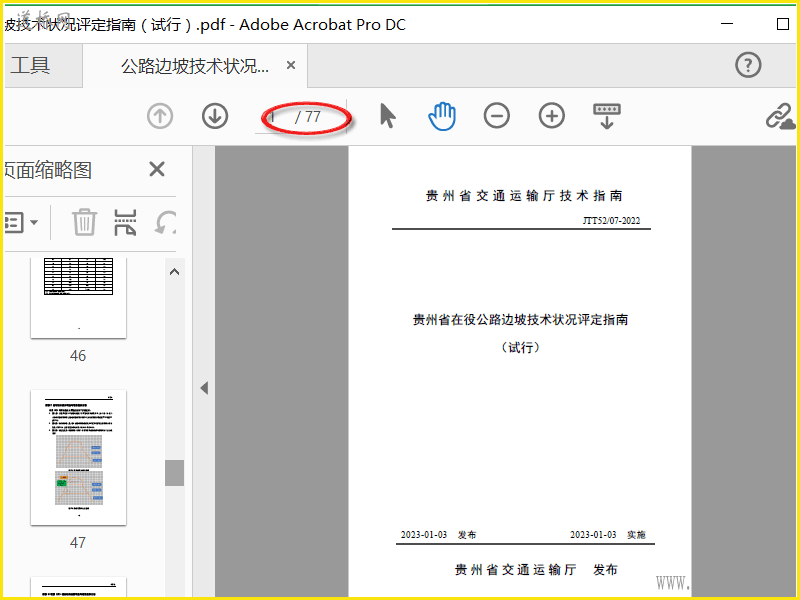Viewport: 800px width, 600px height.
Task: Click the heading 贵州省交通运输厅技术指南
Action: [524, 196]
